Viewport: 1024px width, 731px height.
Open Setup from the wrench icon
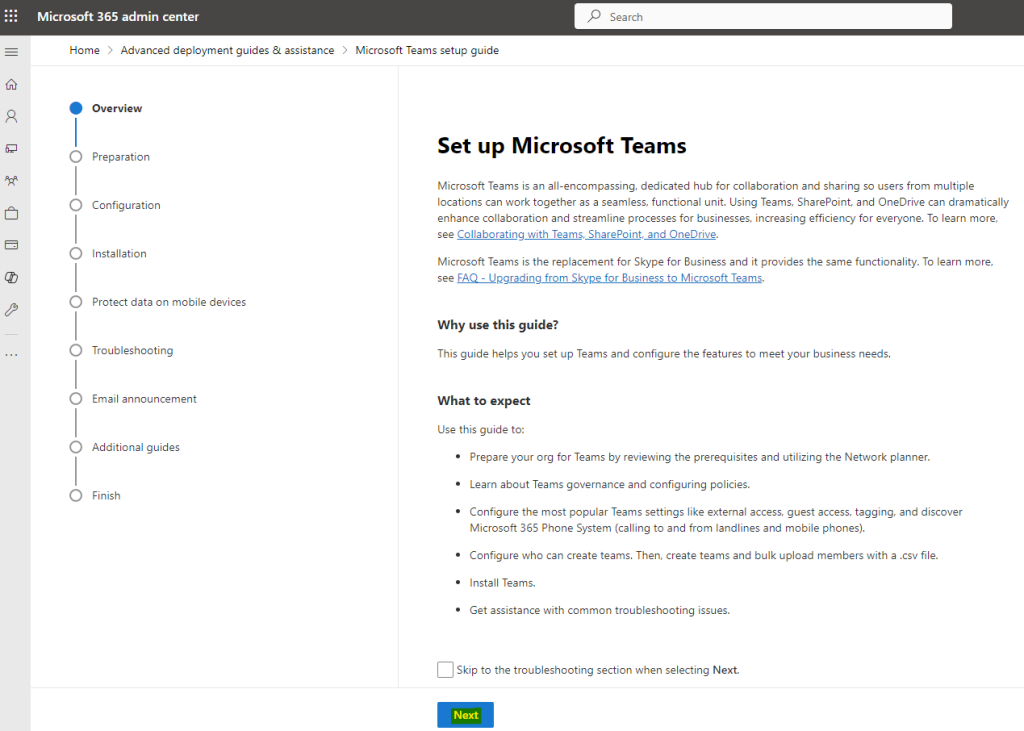click(11, 310)
